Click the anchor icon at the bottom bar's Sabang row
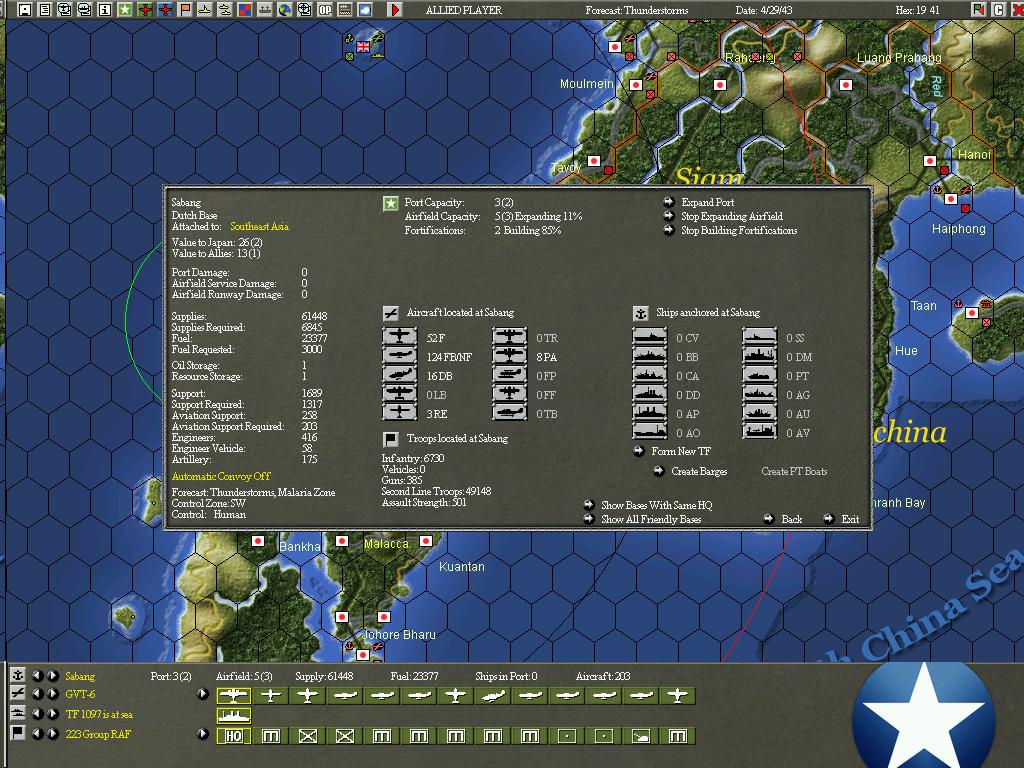1024x768 pixels. point(18,675)
